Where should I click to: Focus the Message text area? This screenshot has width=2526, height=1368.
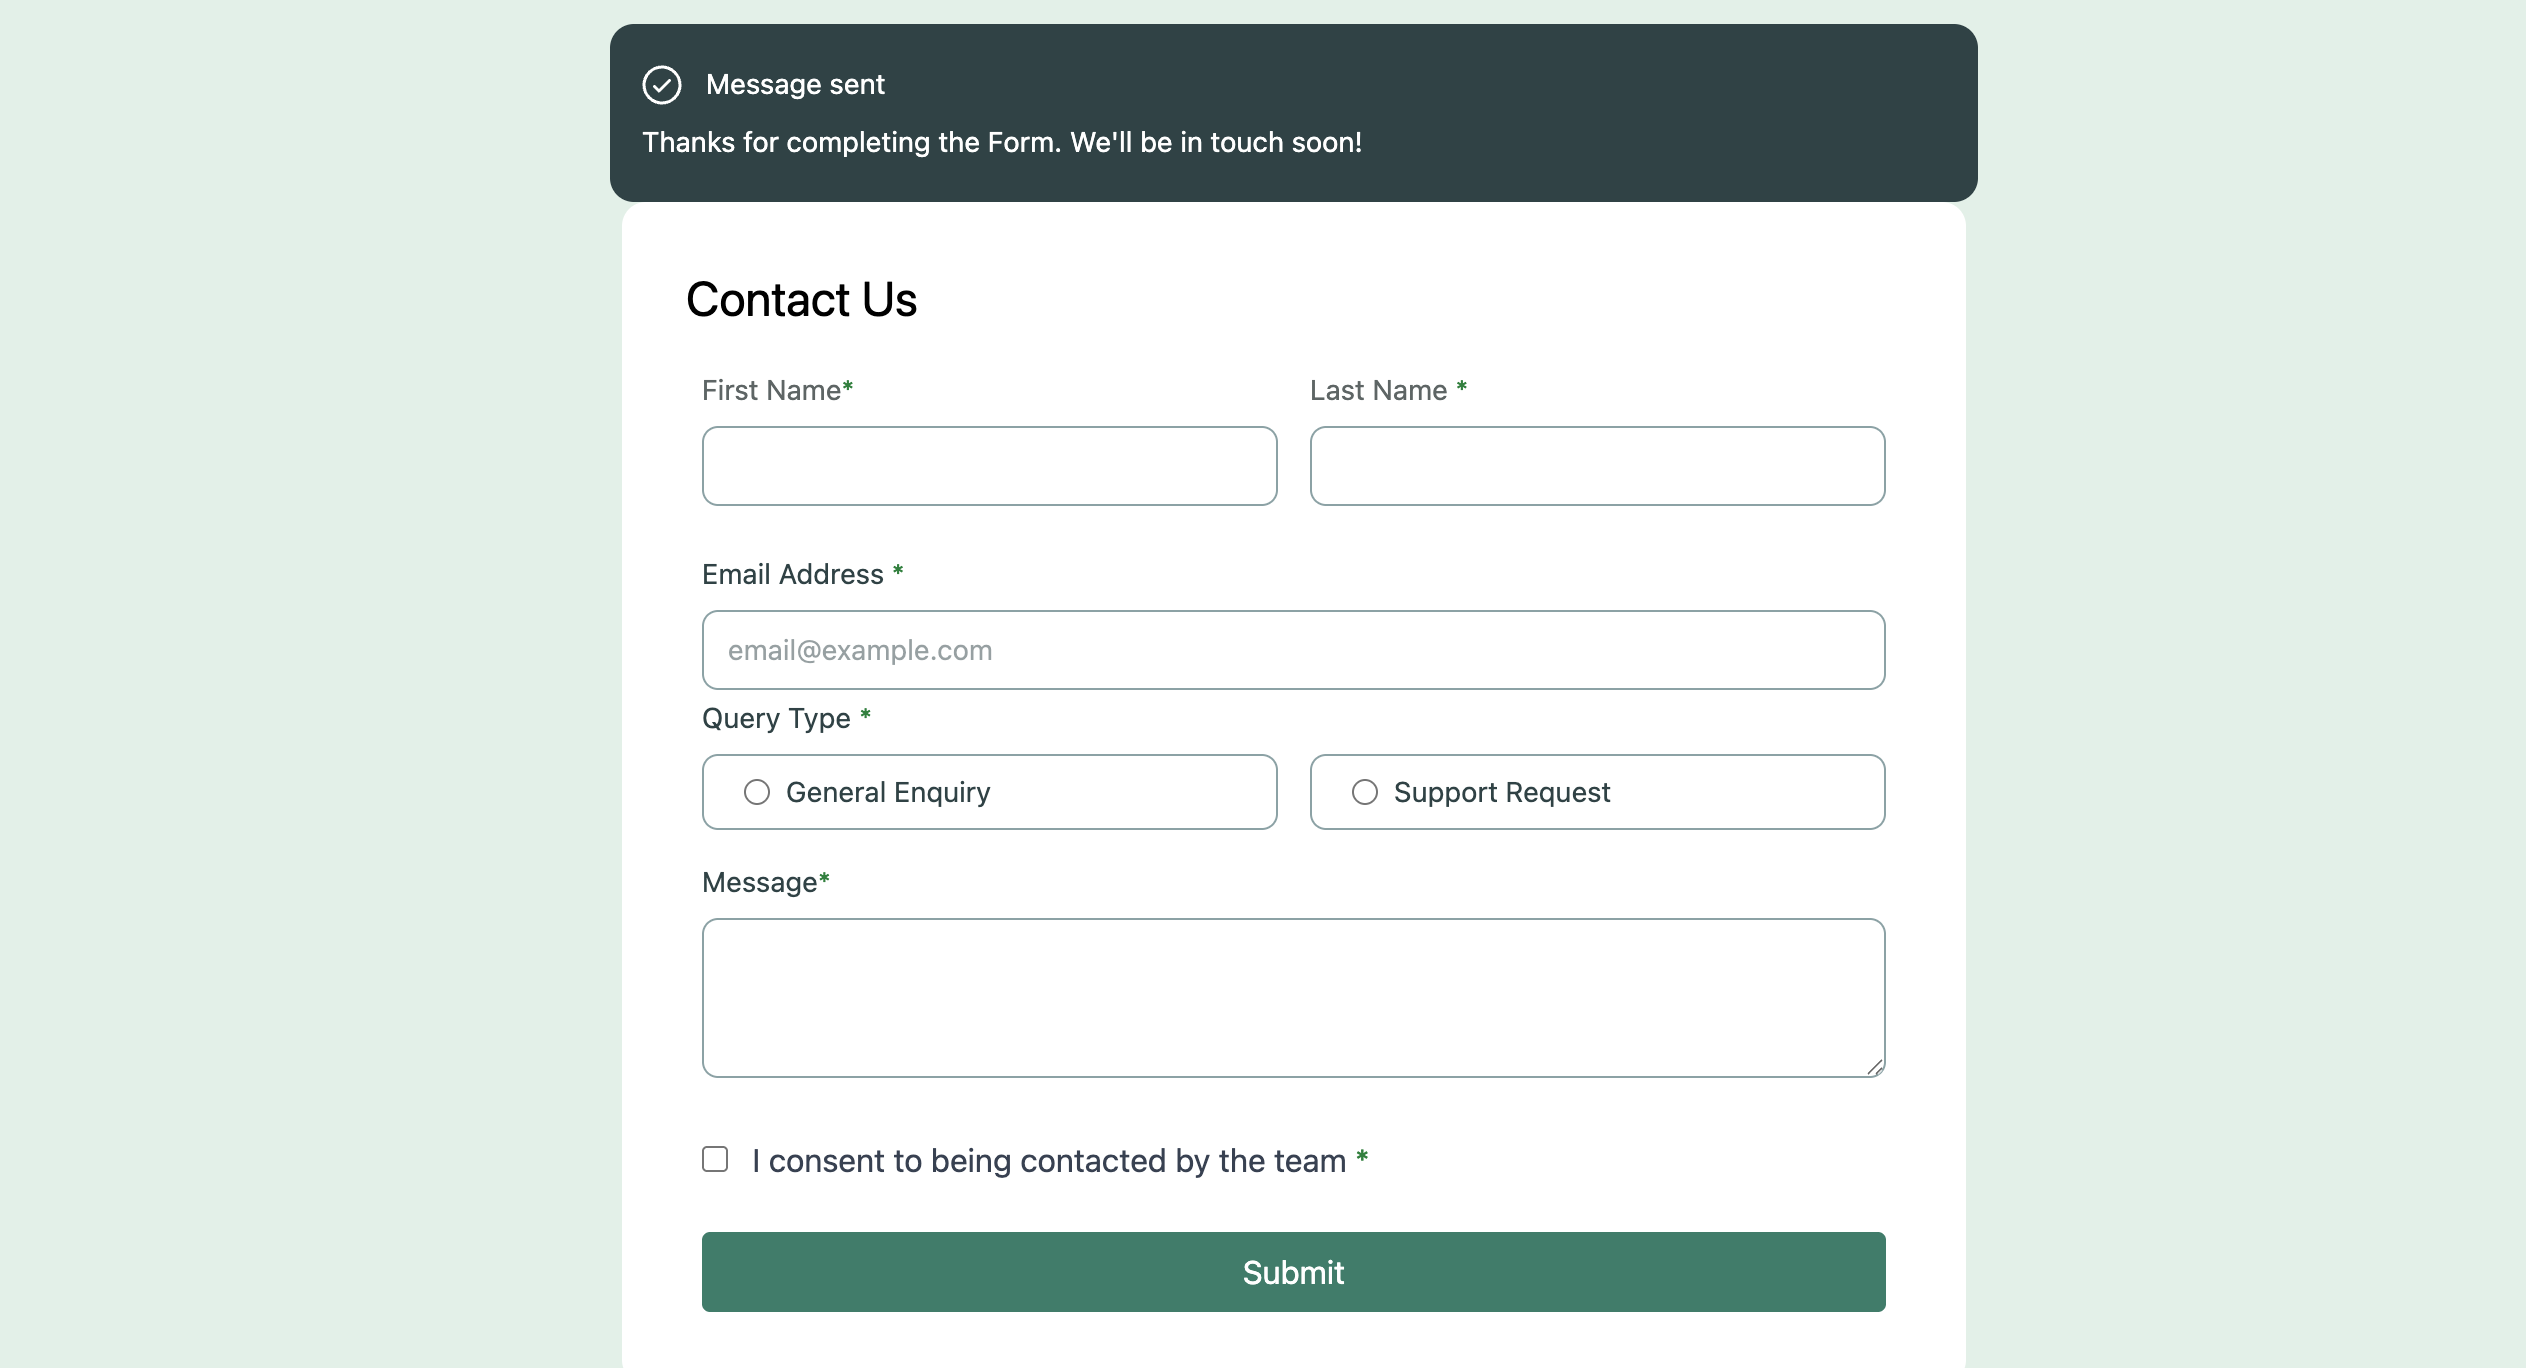point(1293,998)
